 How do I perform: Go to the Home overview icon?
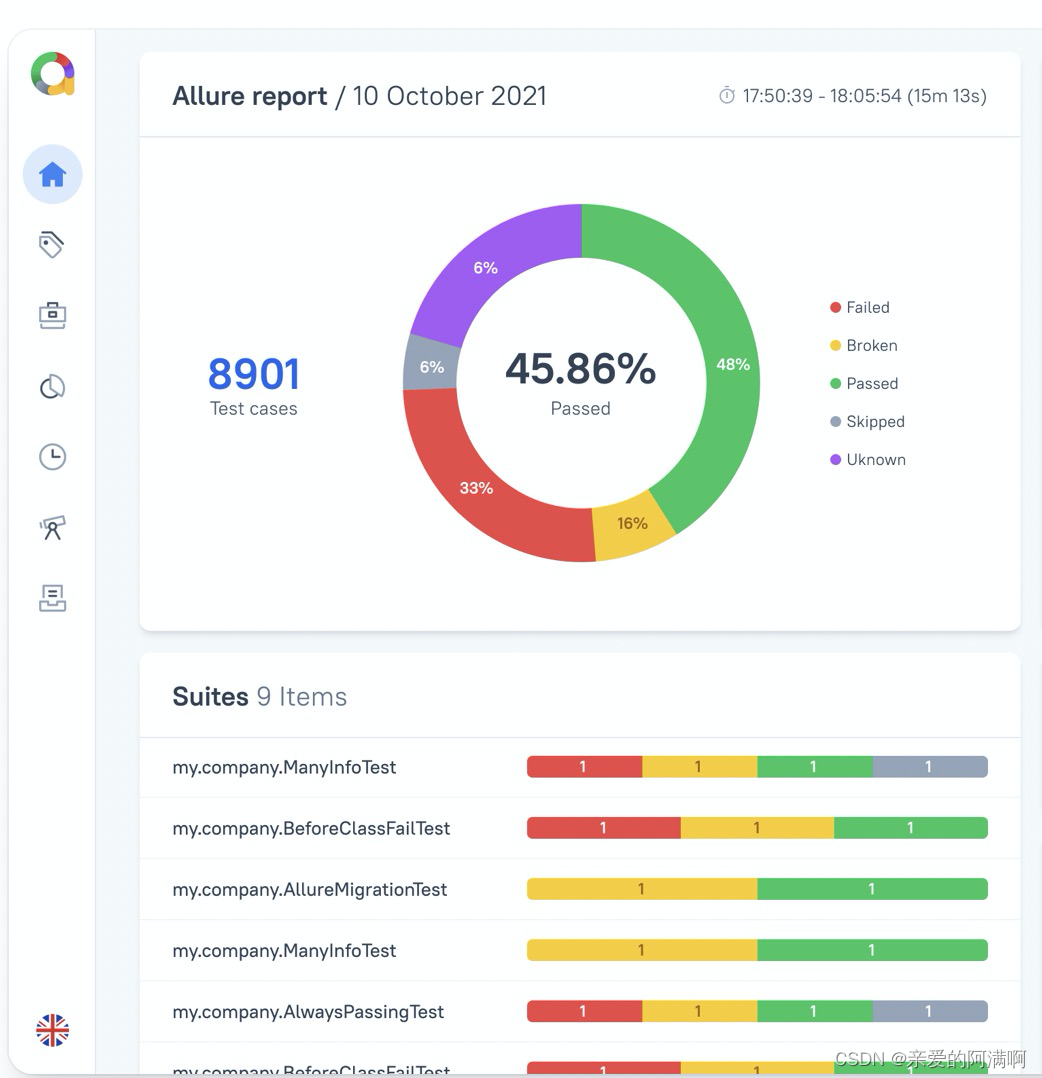coord(52,174)
